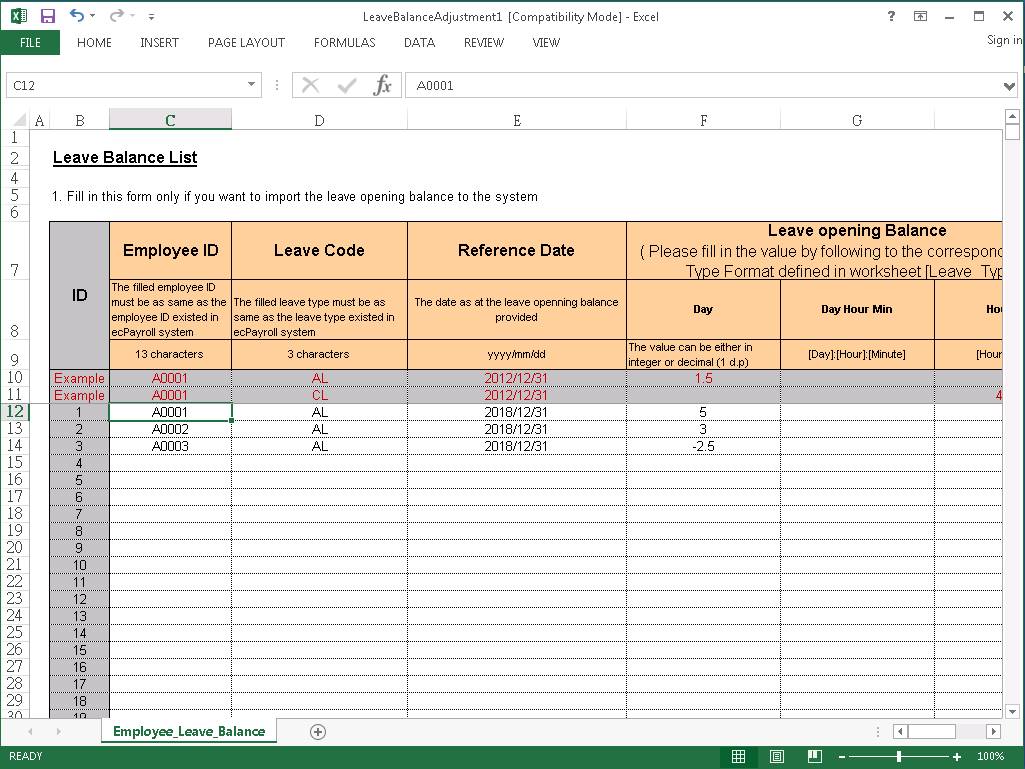Select the example Day value 1.5 cell
The image size is (1025, 769).
coord(703,378)
